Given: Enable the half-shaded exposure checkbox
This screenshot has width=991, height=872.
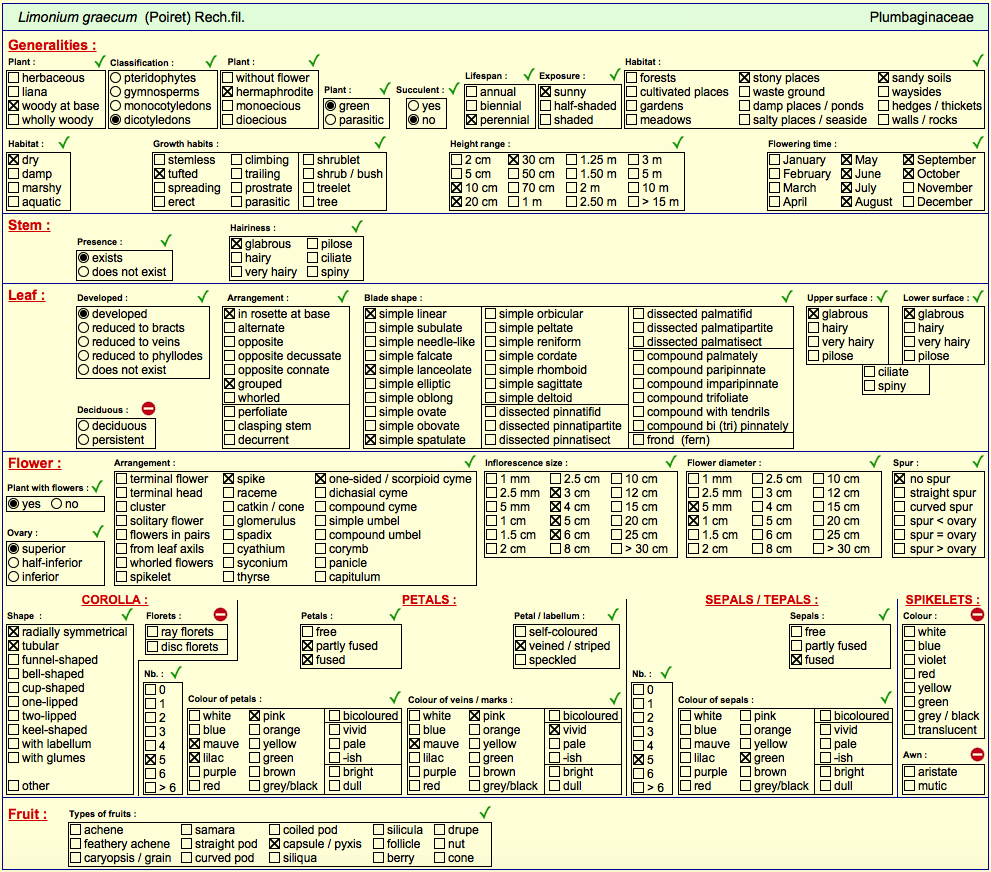Looking at the screenshot, I should pos(546,106).
